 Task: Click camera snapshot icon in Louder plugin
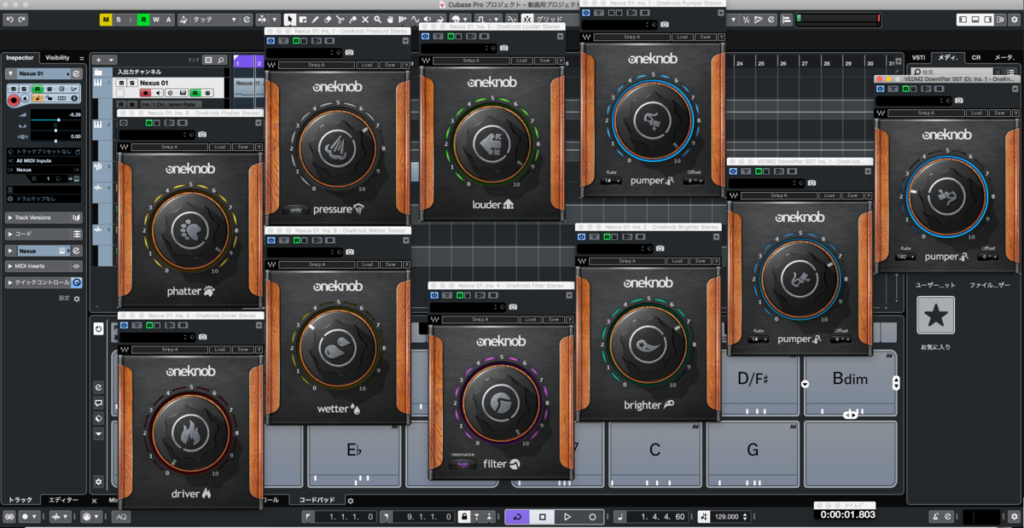point(504,48)
